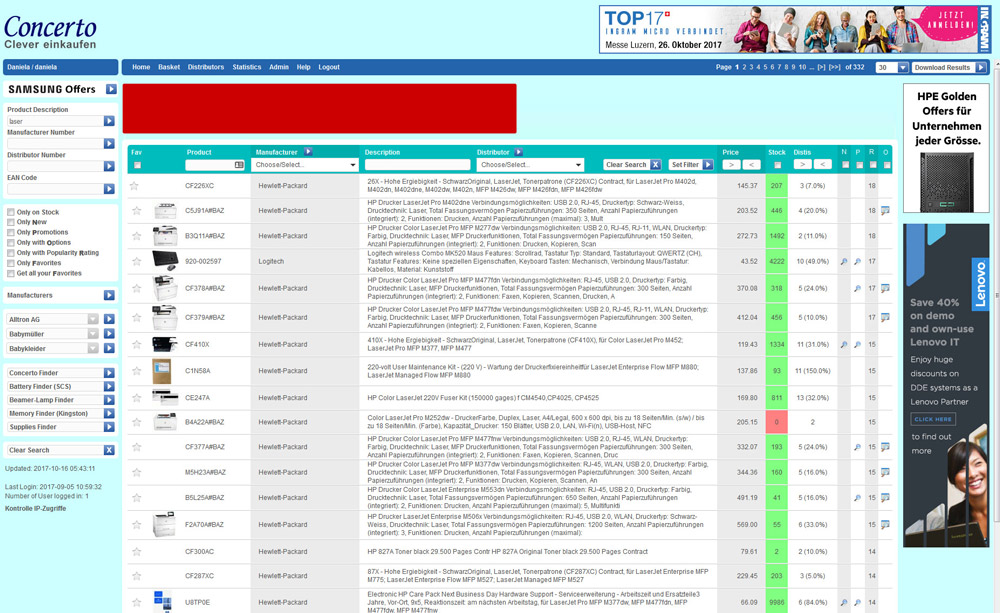Open Help menu item
1000x613 pixels.
click(x=304, y=67)
